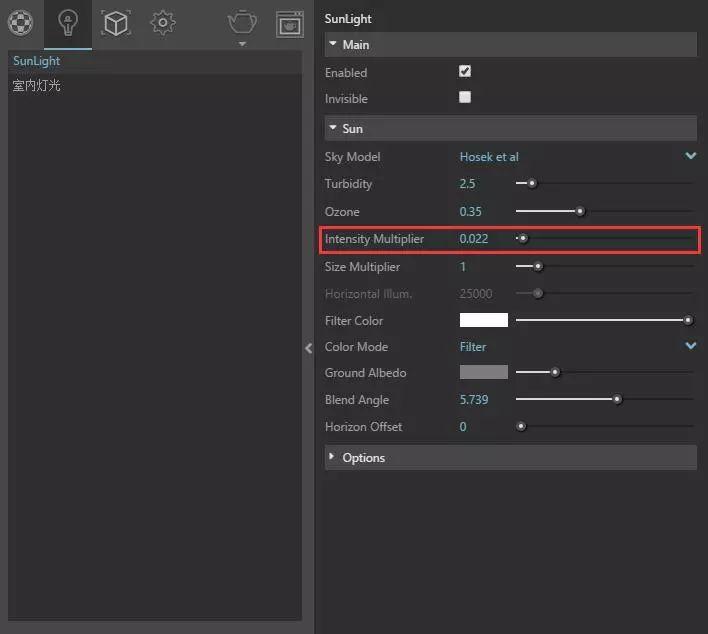Click the Horizon Offset slider handle
The image size is (708, 634).
tap(521, 426)
